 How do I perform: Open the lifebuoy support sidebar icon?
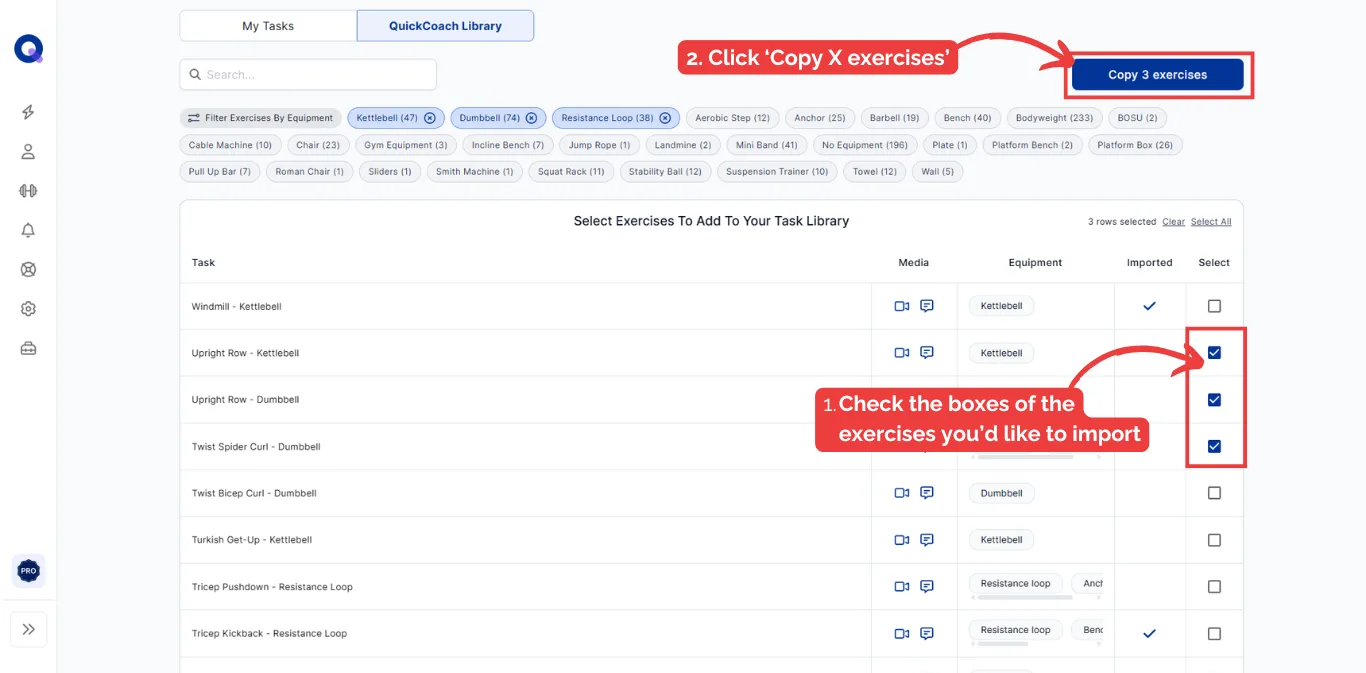[28, 269]
